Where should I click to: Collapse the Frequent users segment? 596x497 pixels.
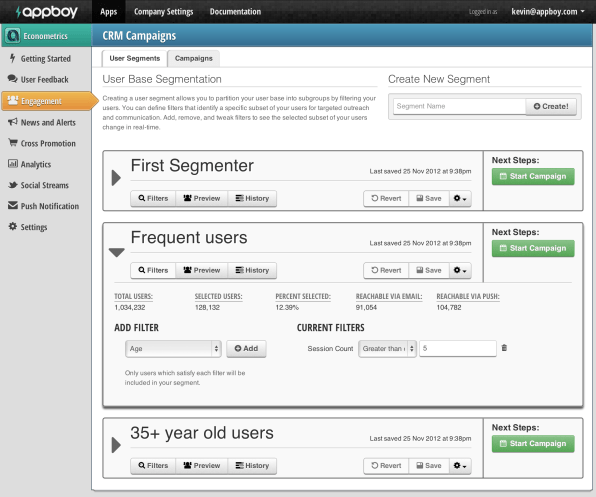pyautogui.click(x=116, y=252)
